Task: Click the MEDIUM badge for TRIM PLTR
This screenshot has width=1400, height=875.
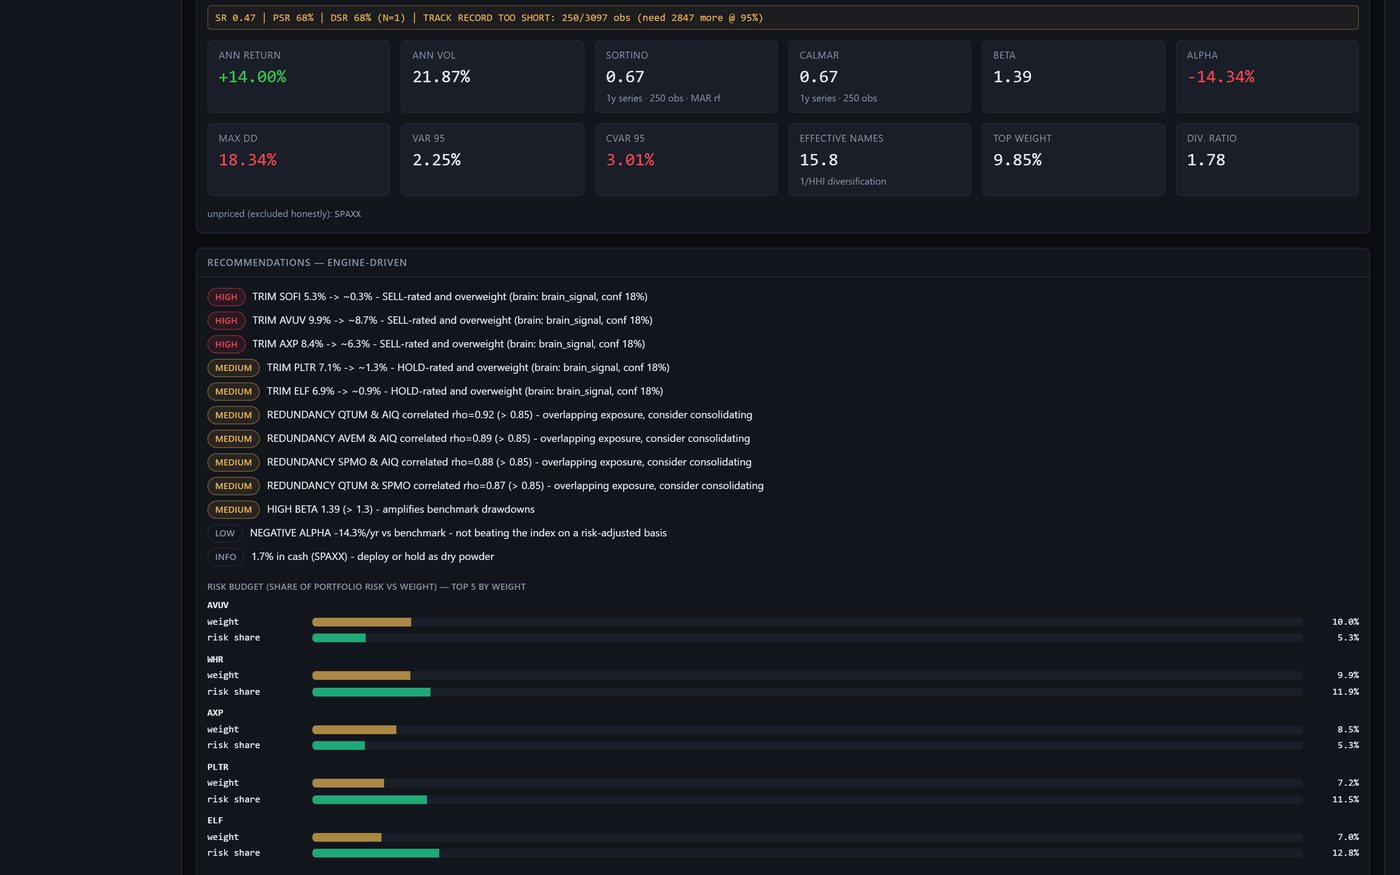Action: tap(233, 368)
